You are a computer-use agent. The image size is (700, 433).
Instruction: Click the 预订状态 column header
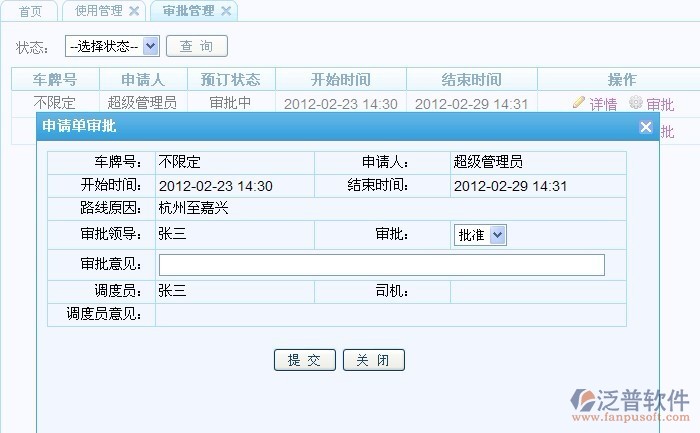coord(230,80)
